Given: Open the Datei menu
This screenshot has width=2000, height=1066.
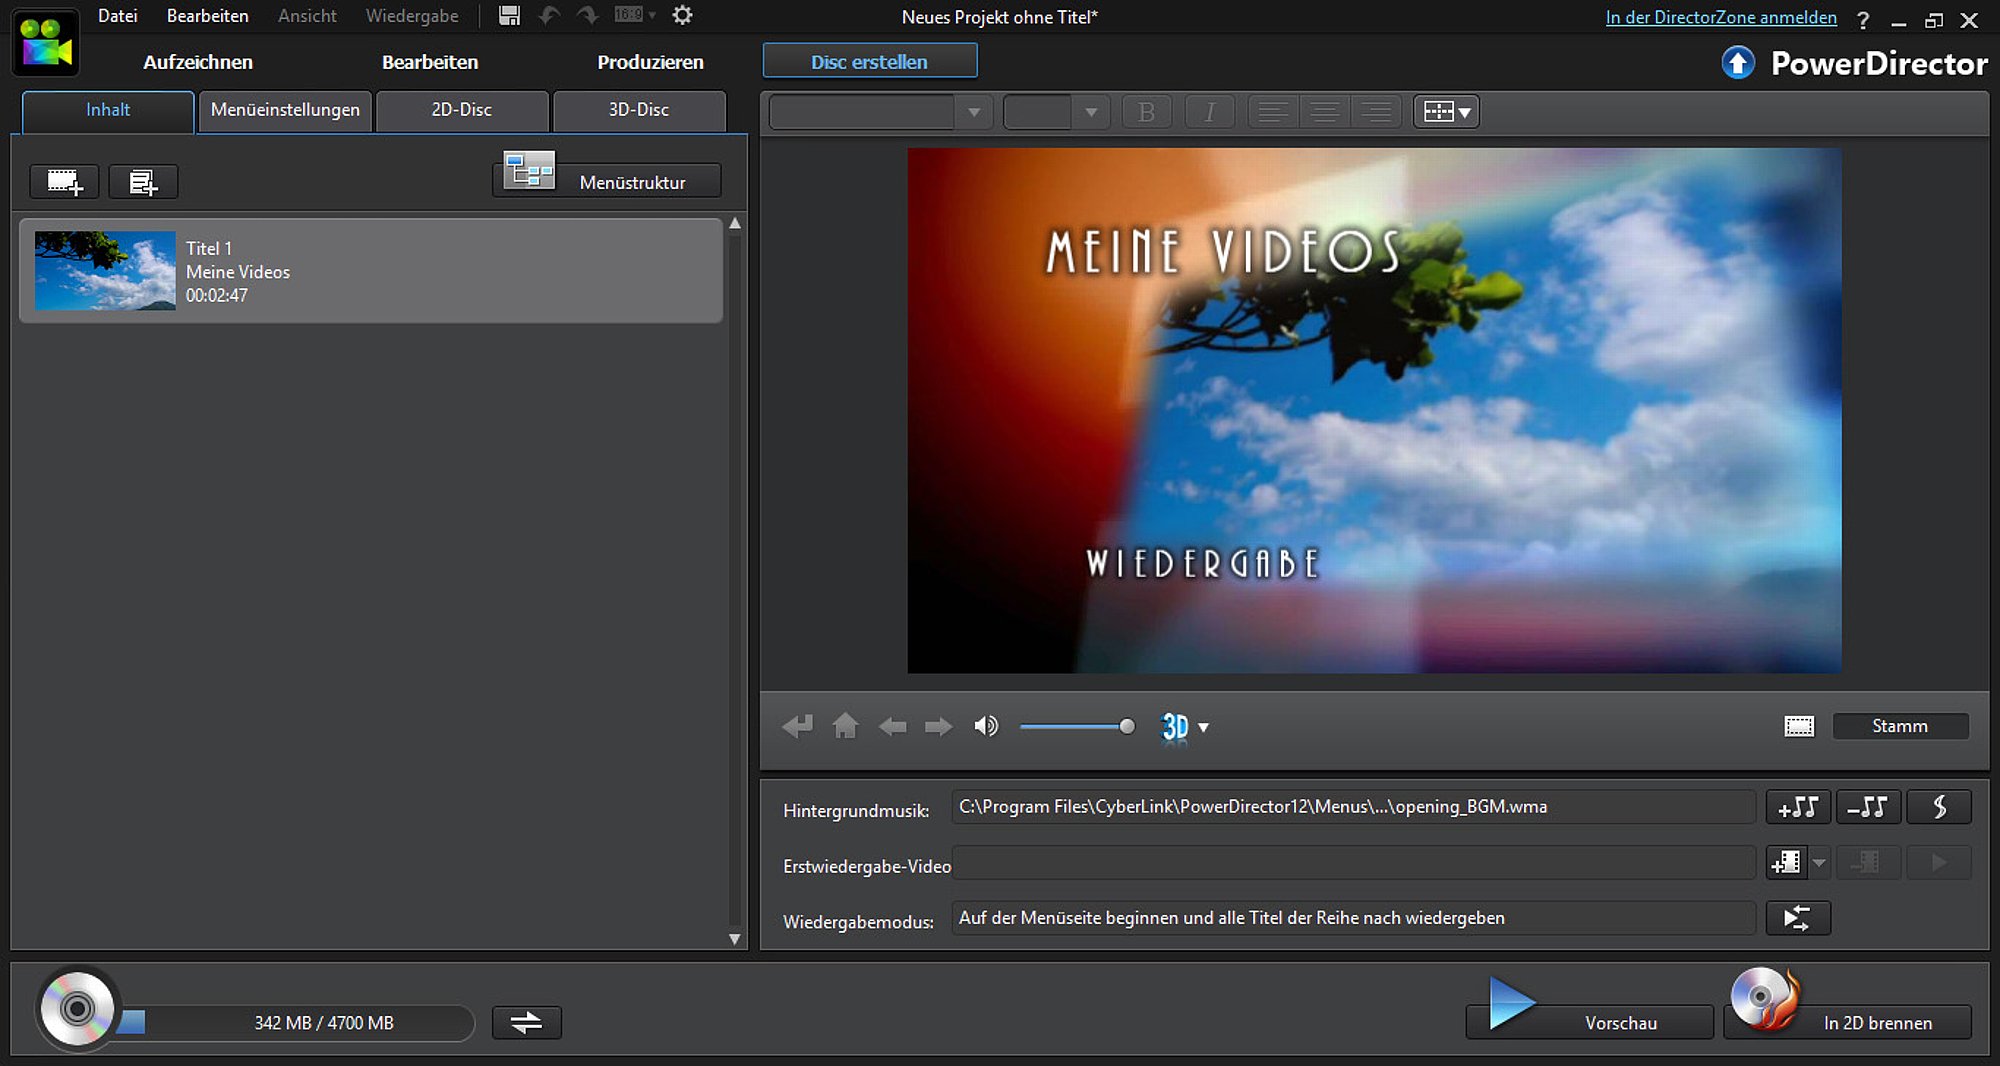Looking at the screenshot, I should pos(117,16).
